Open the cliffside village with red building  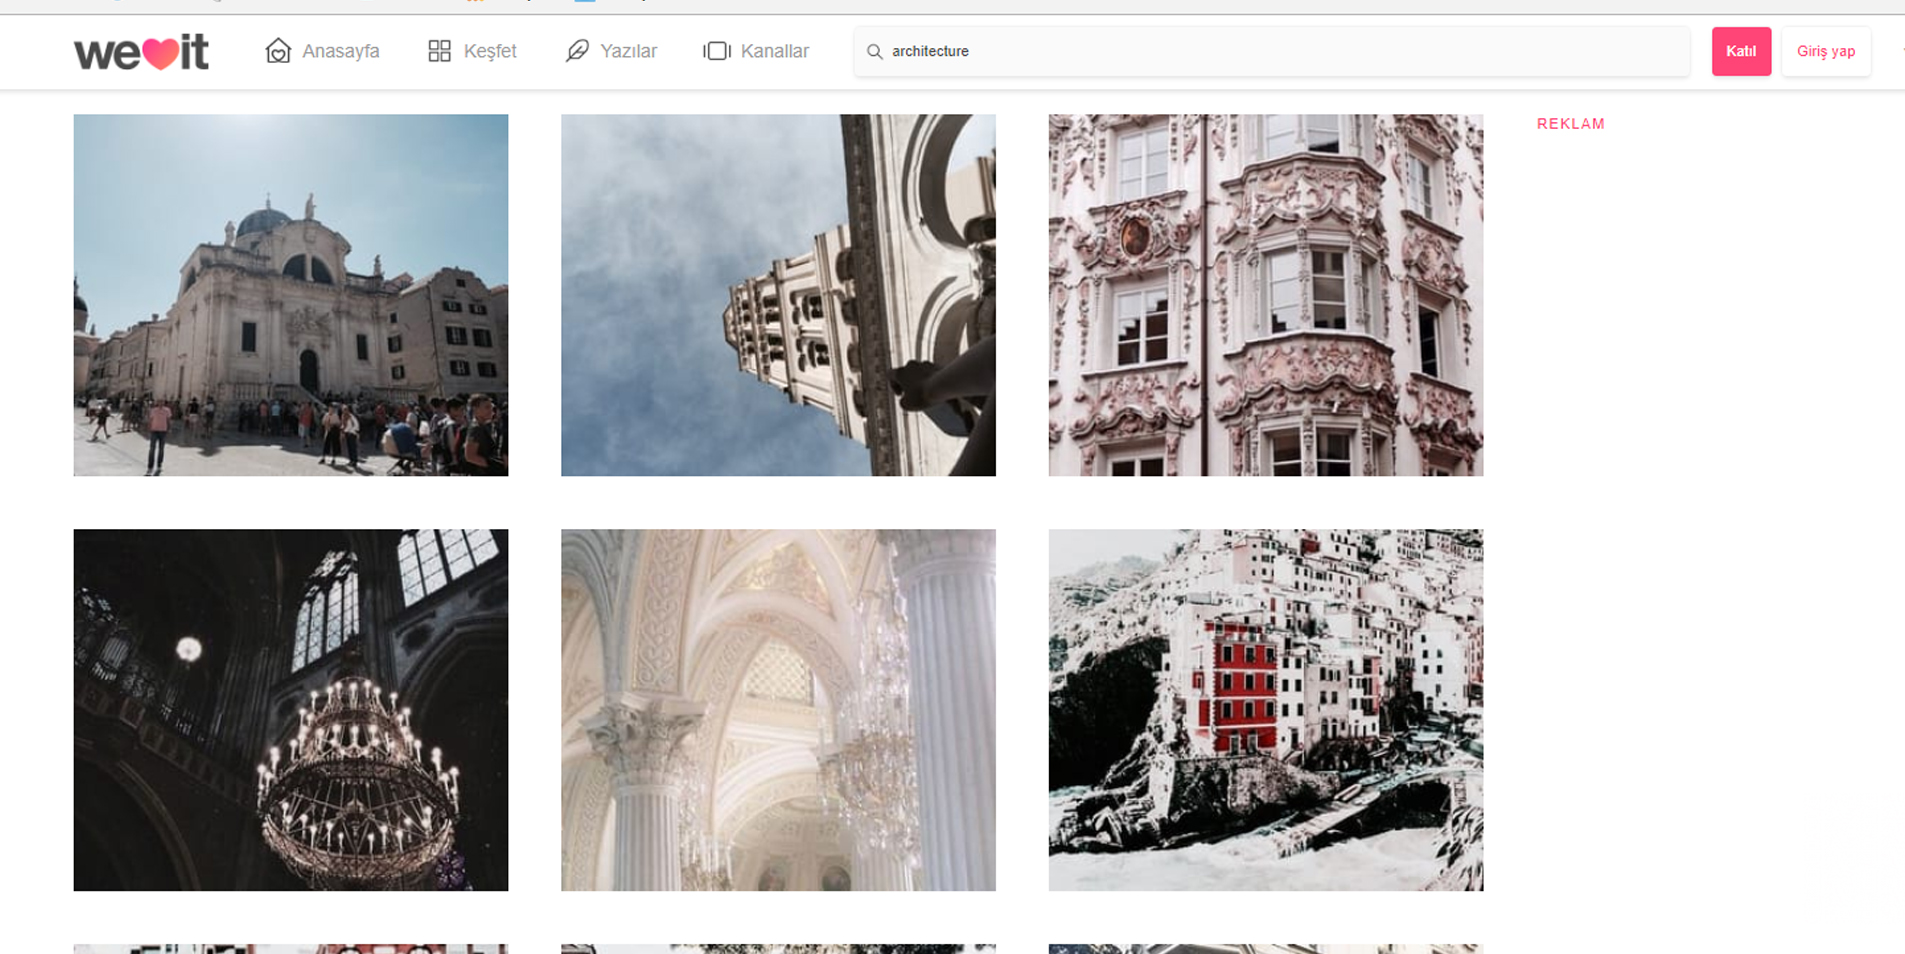pyautogui.click(x=1265, y=710)
